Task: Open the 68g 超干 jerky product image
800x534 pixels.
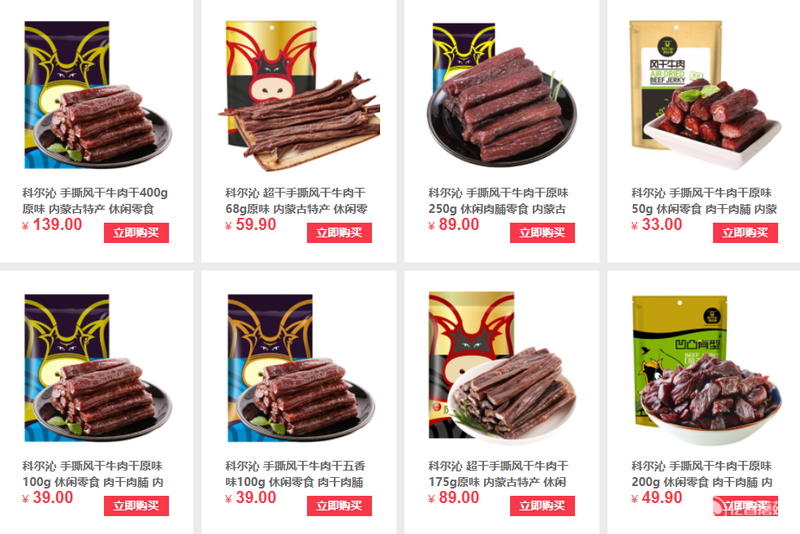Action: pyautogui.click(x=299, y=95)
